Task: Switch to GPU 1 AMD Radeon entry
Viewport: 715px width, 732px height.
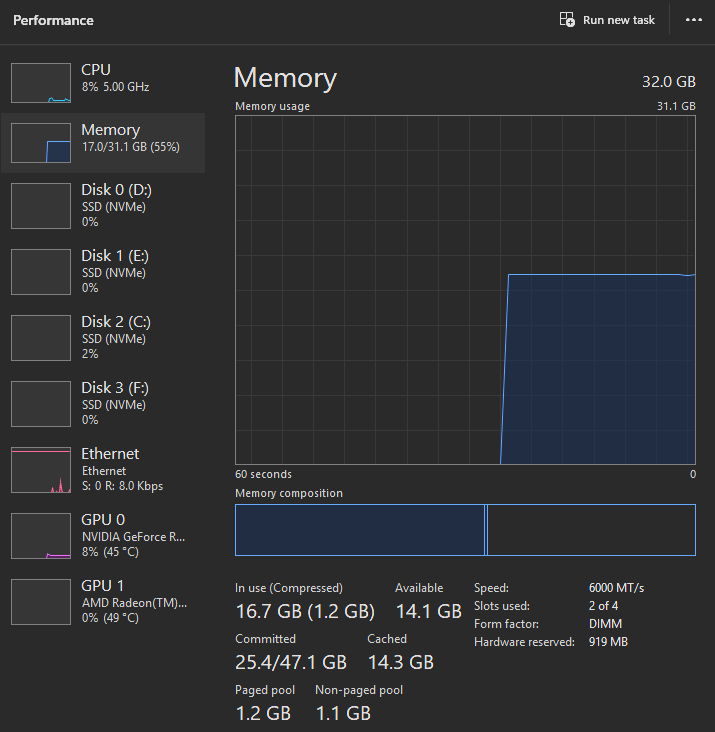Action: [103, 601]
